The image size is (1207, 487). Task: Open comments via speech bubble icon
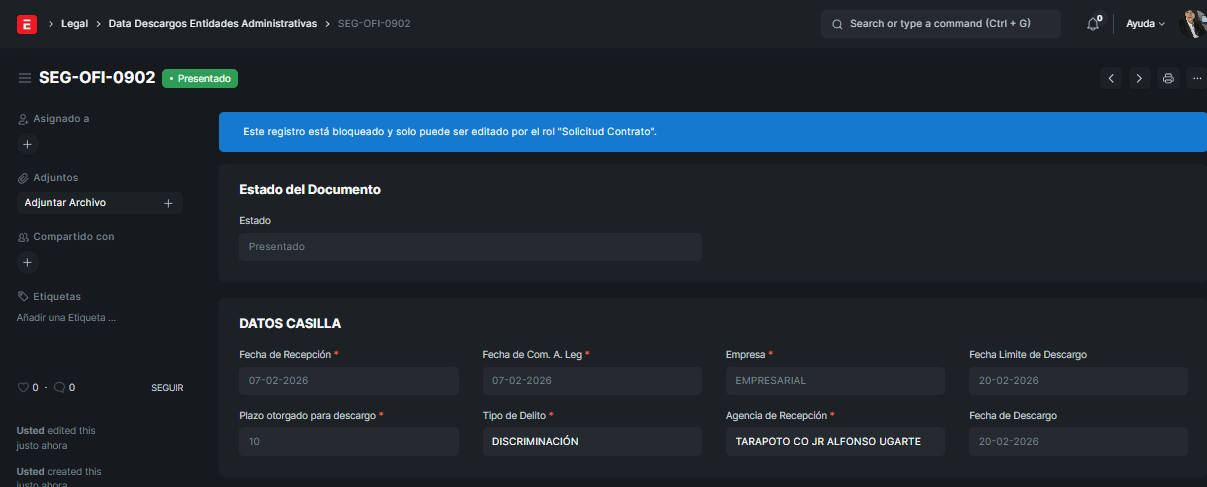pos(59,387)
